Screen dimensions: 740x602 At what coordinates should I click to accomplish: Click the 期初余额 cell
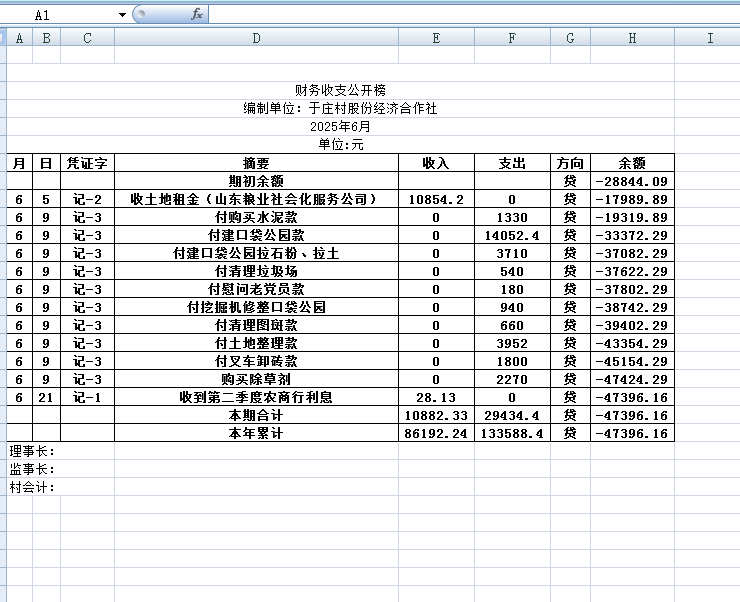[x=256, y=181]
